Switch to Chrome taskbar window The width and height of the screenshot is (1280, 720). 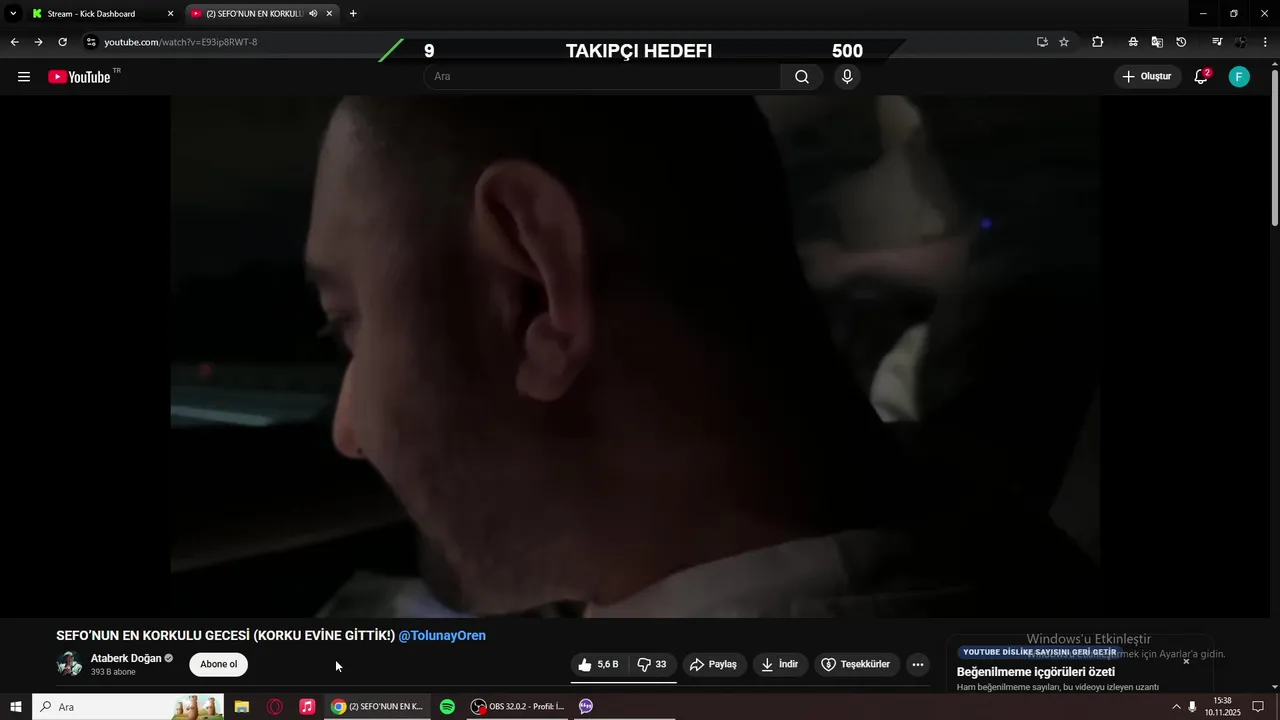pos(378,706)
